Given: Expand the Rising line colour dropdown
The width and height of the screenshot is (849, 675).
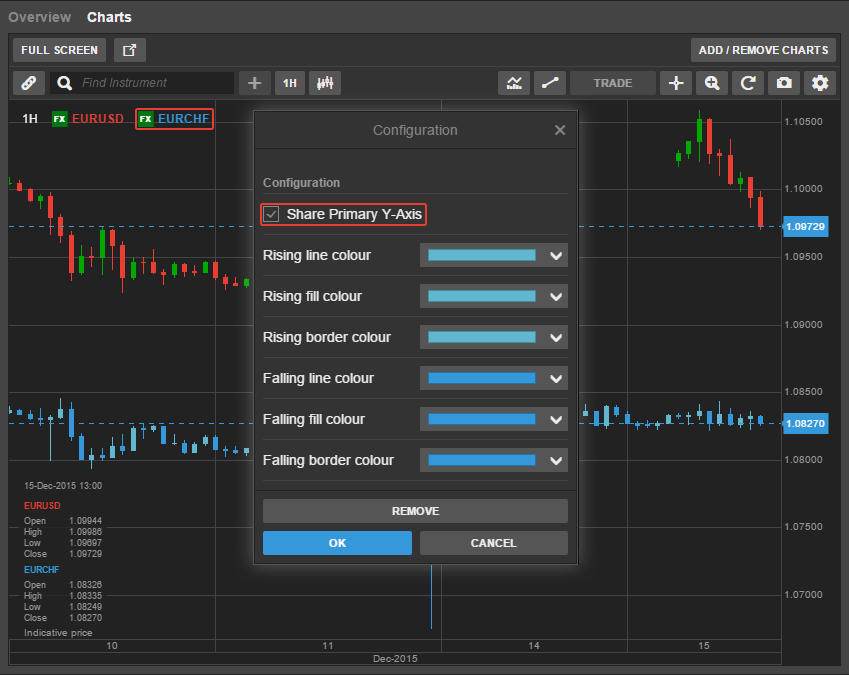Looking at the screenshot, I should [557, 256].
